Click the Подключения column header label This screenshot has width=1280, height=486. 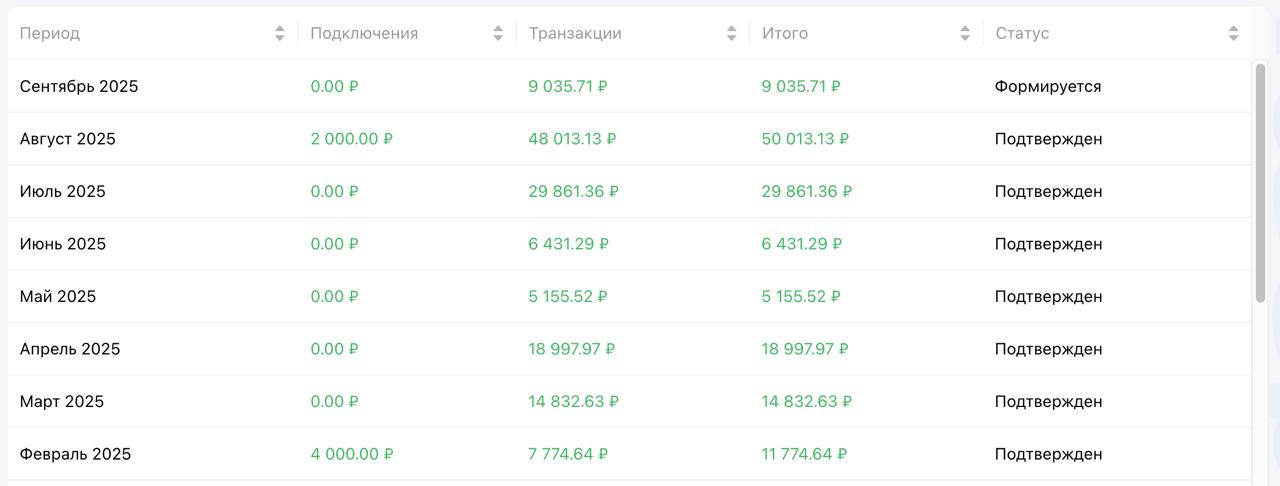(364, 33)
